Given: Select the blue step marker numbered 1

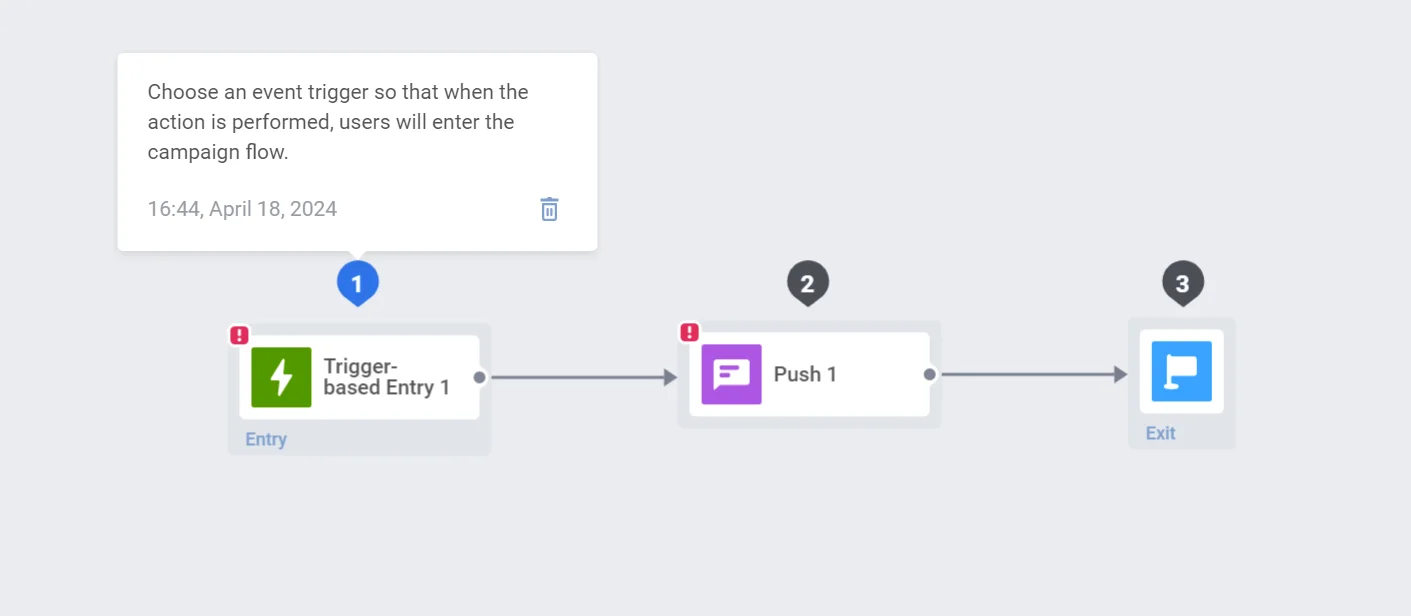Looking at the screenshot, I should [357, 282].
